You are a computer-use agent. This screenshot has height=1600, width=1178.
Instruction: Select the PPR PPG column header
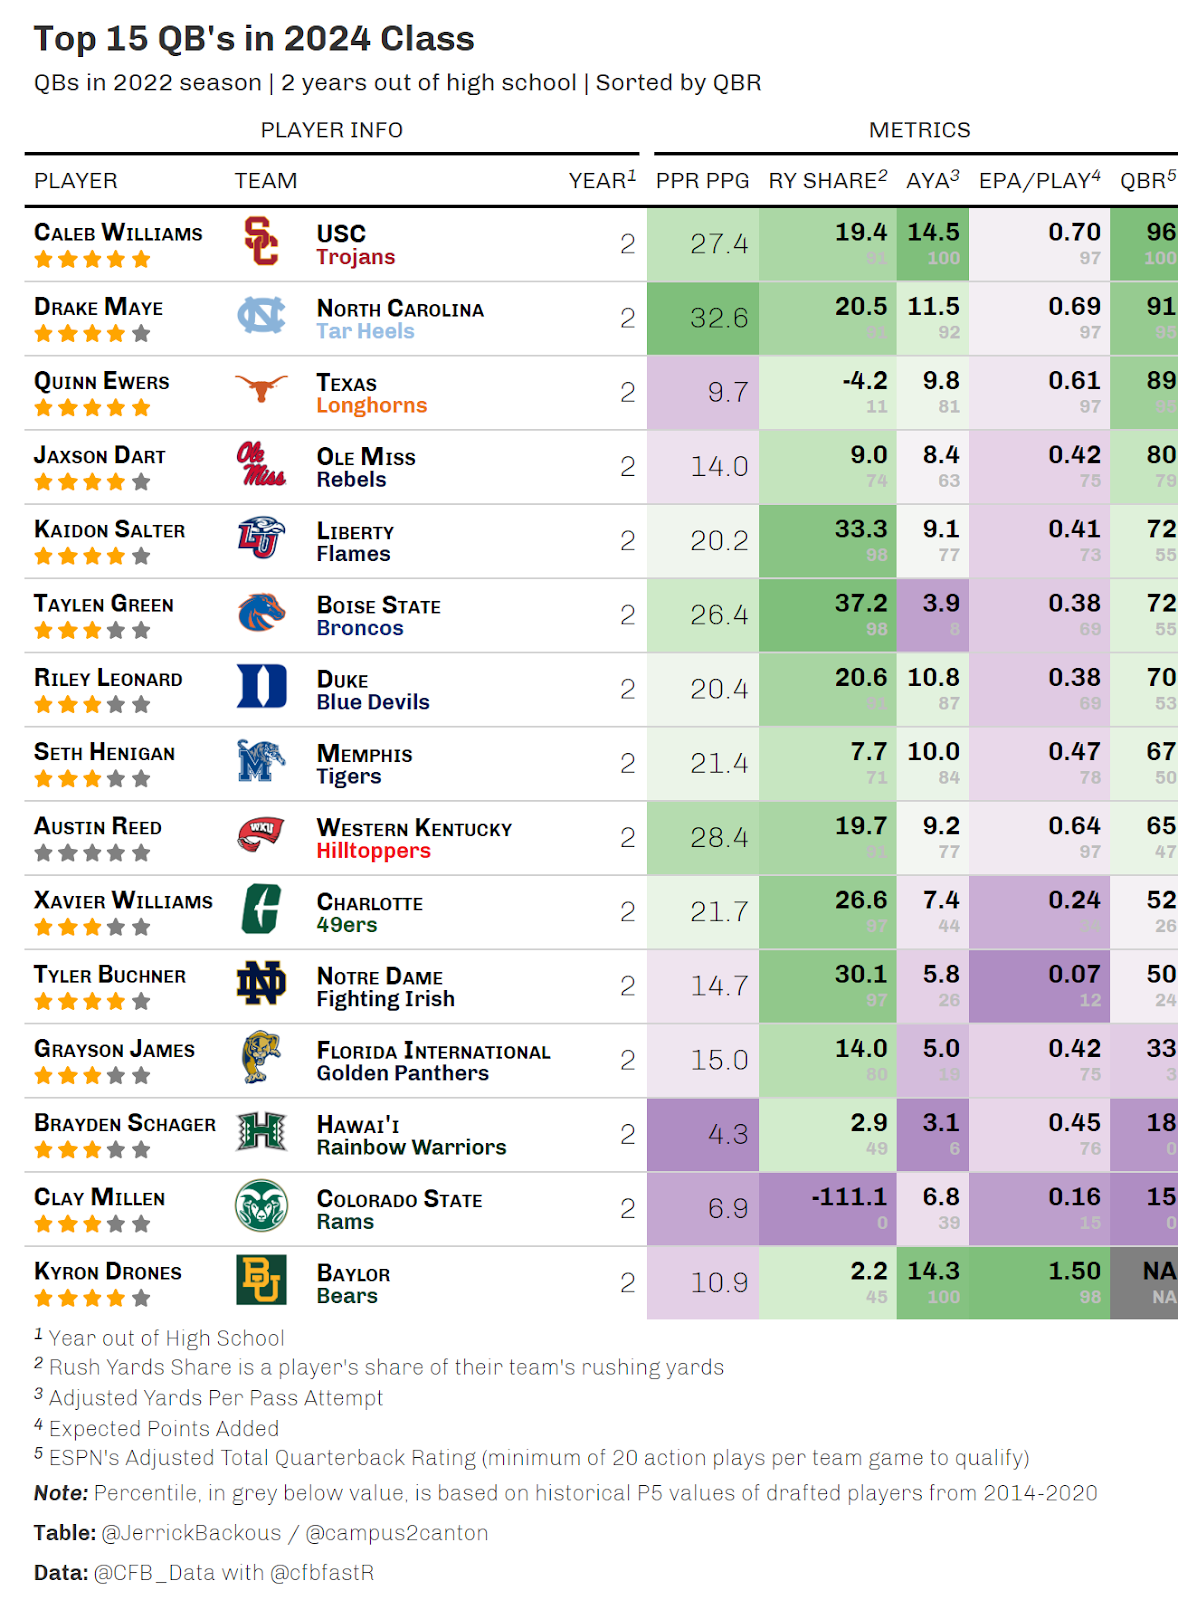click(x=702, y=181)
